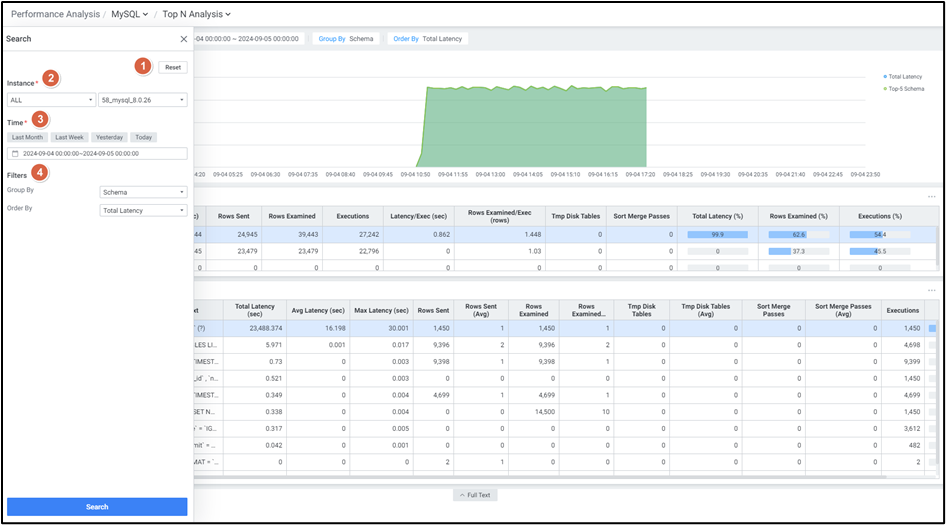Expand Full Text panel at bottom
Viewport: 946px width, 525px height.
(476, 495)
